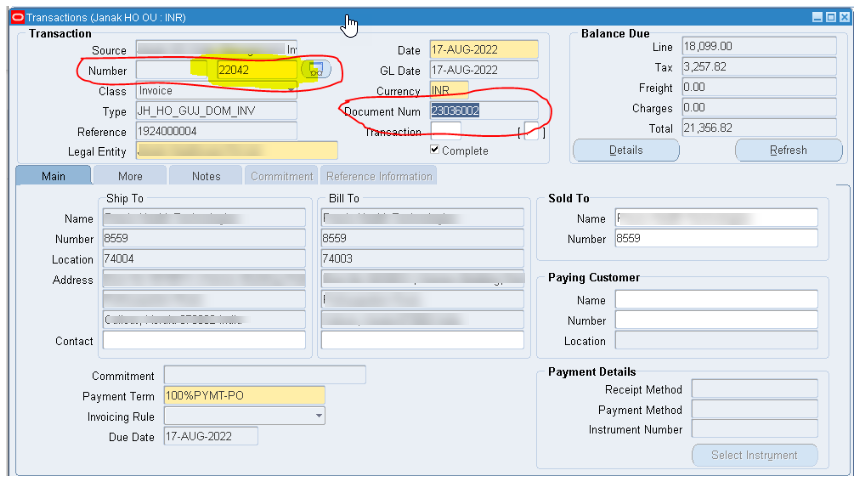Click the Balance Due Tax field

coord(759,67)
